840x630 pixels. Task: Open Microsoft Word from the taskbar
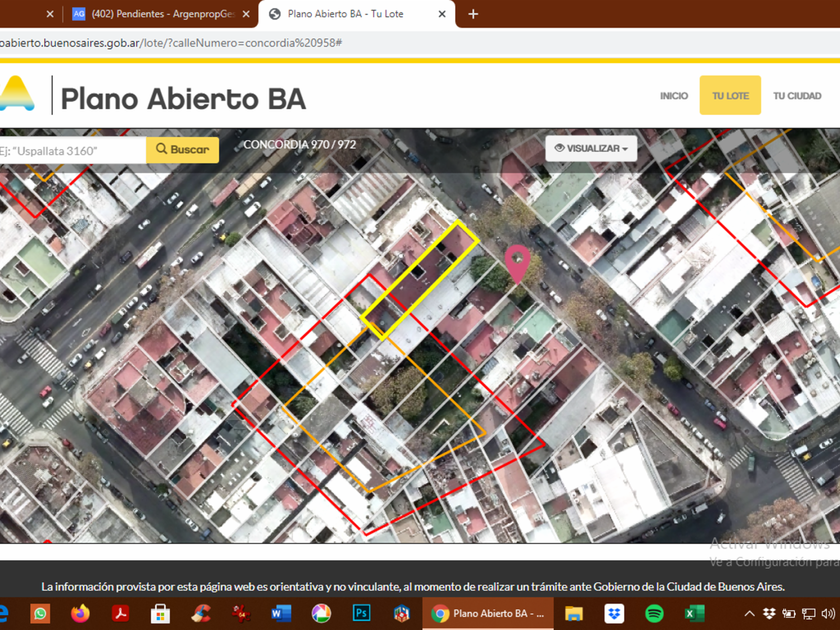(x=281, y=613)
